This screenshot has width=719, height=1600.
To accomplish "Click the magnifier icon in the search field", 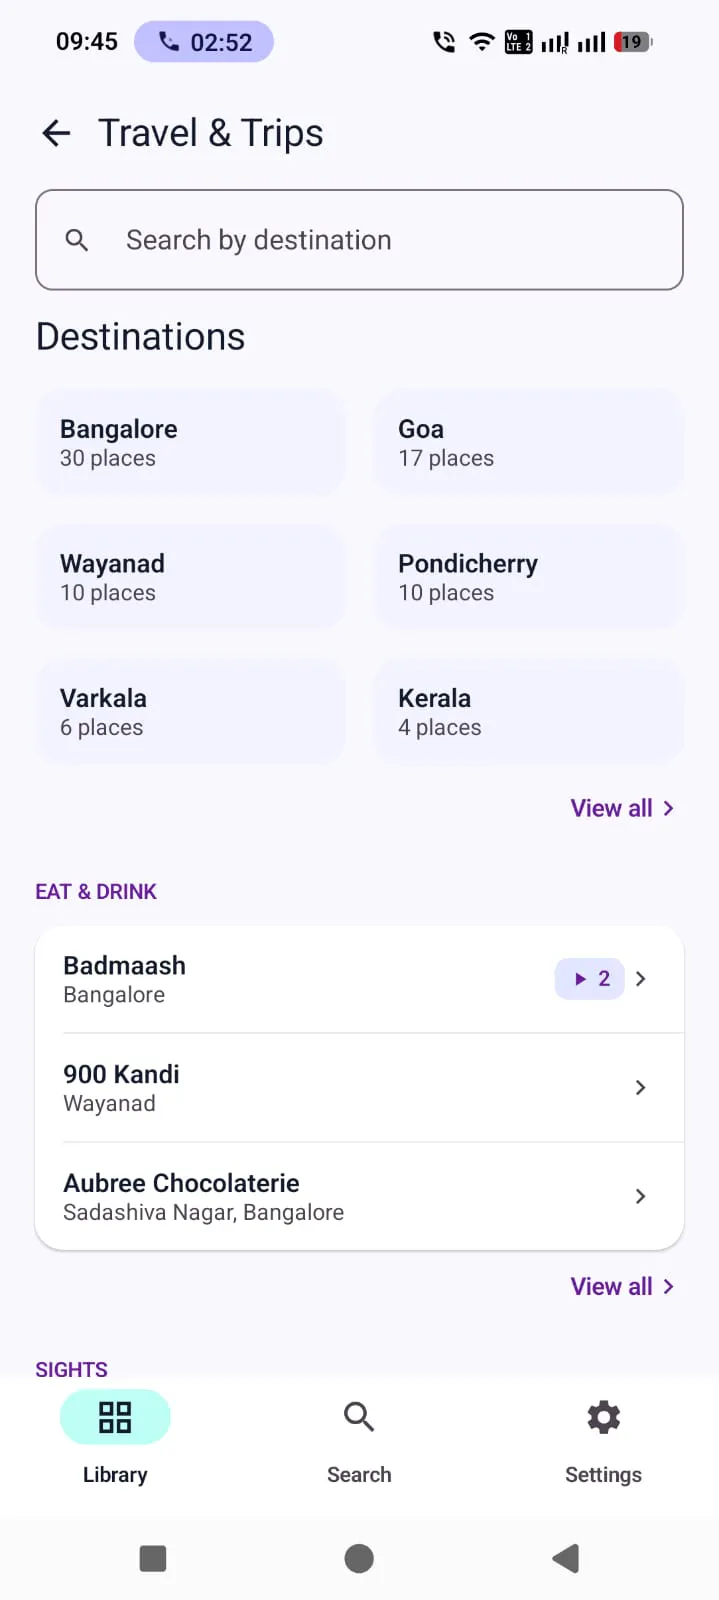I will pos(77,240).
